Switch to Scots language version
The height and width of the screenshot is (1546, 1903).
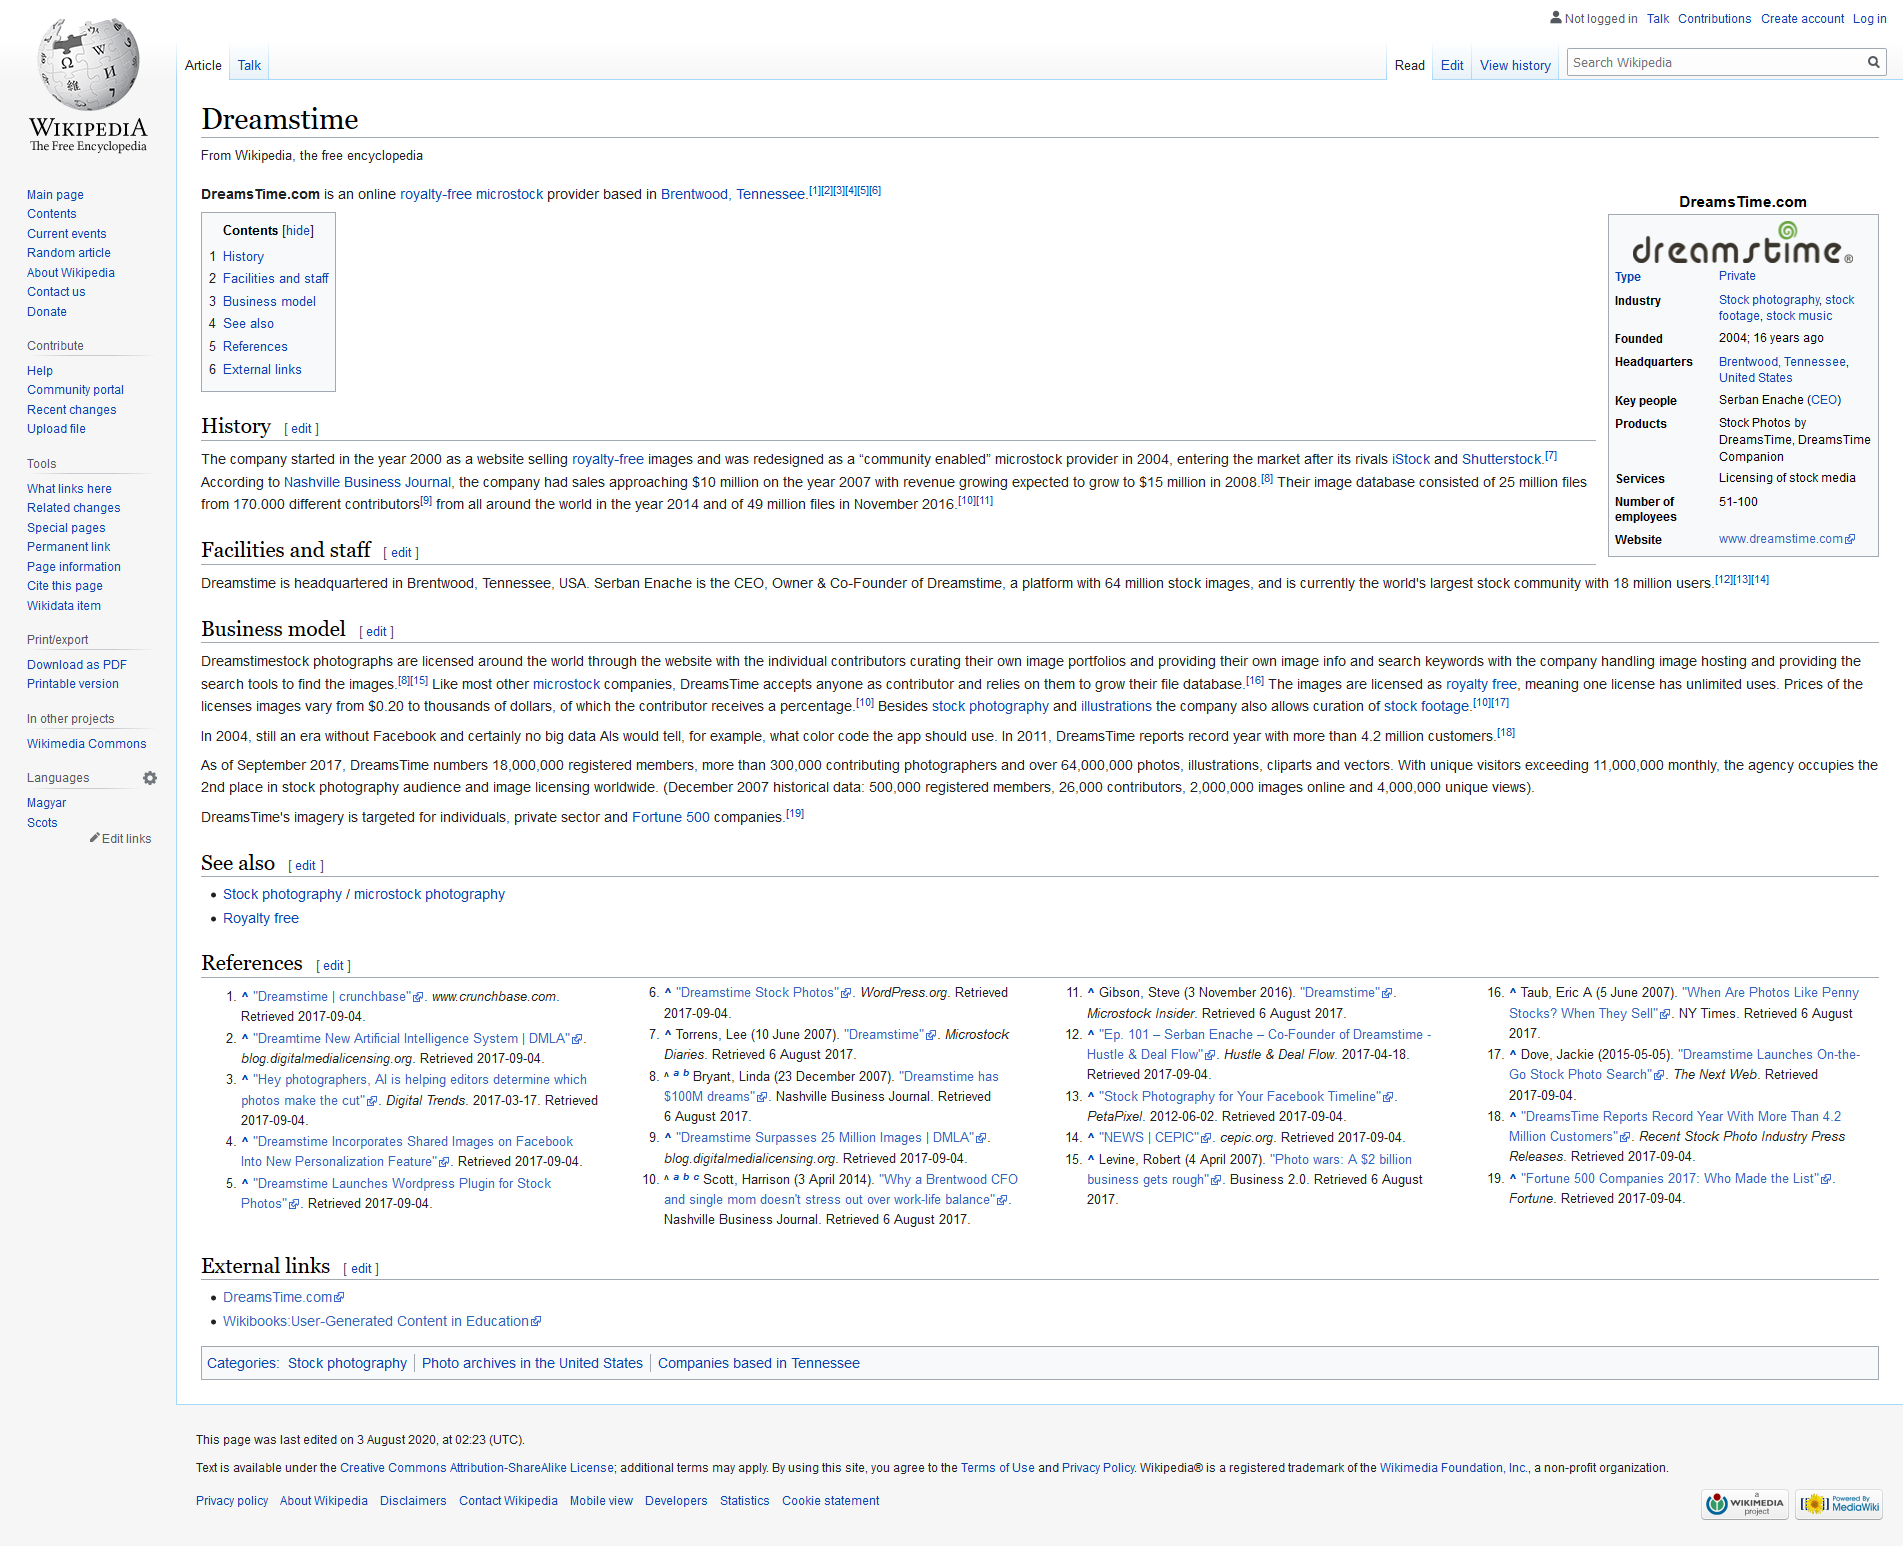42,823
